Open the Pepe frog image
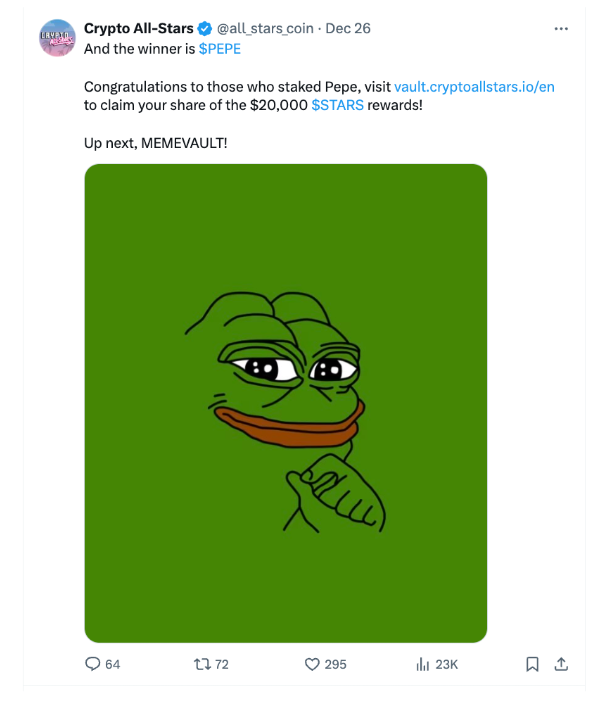 click(285, 402)
